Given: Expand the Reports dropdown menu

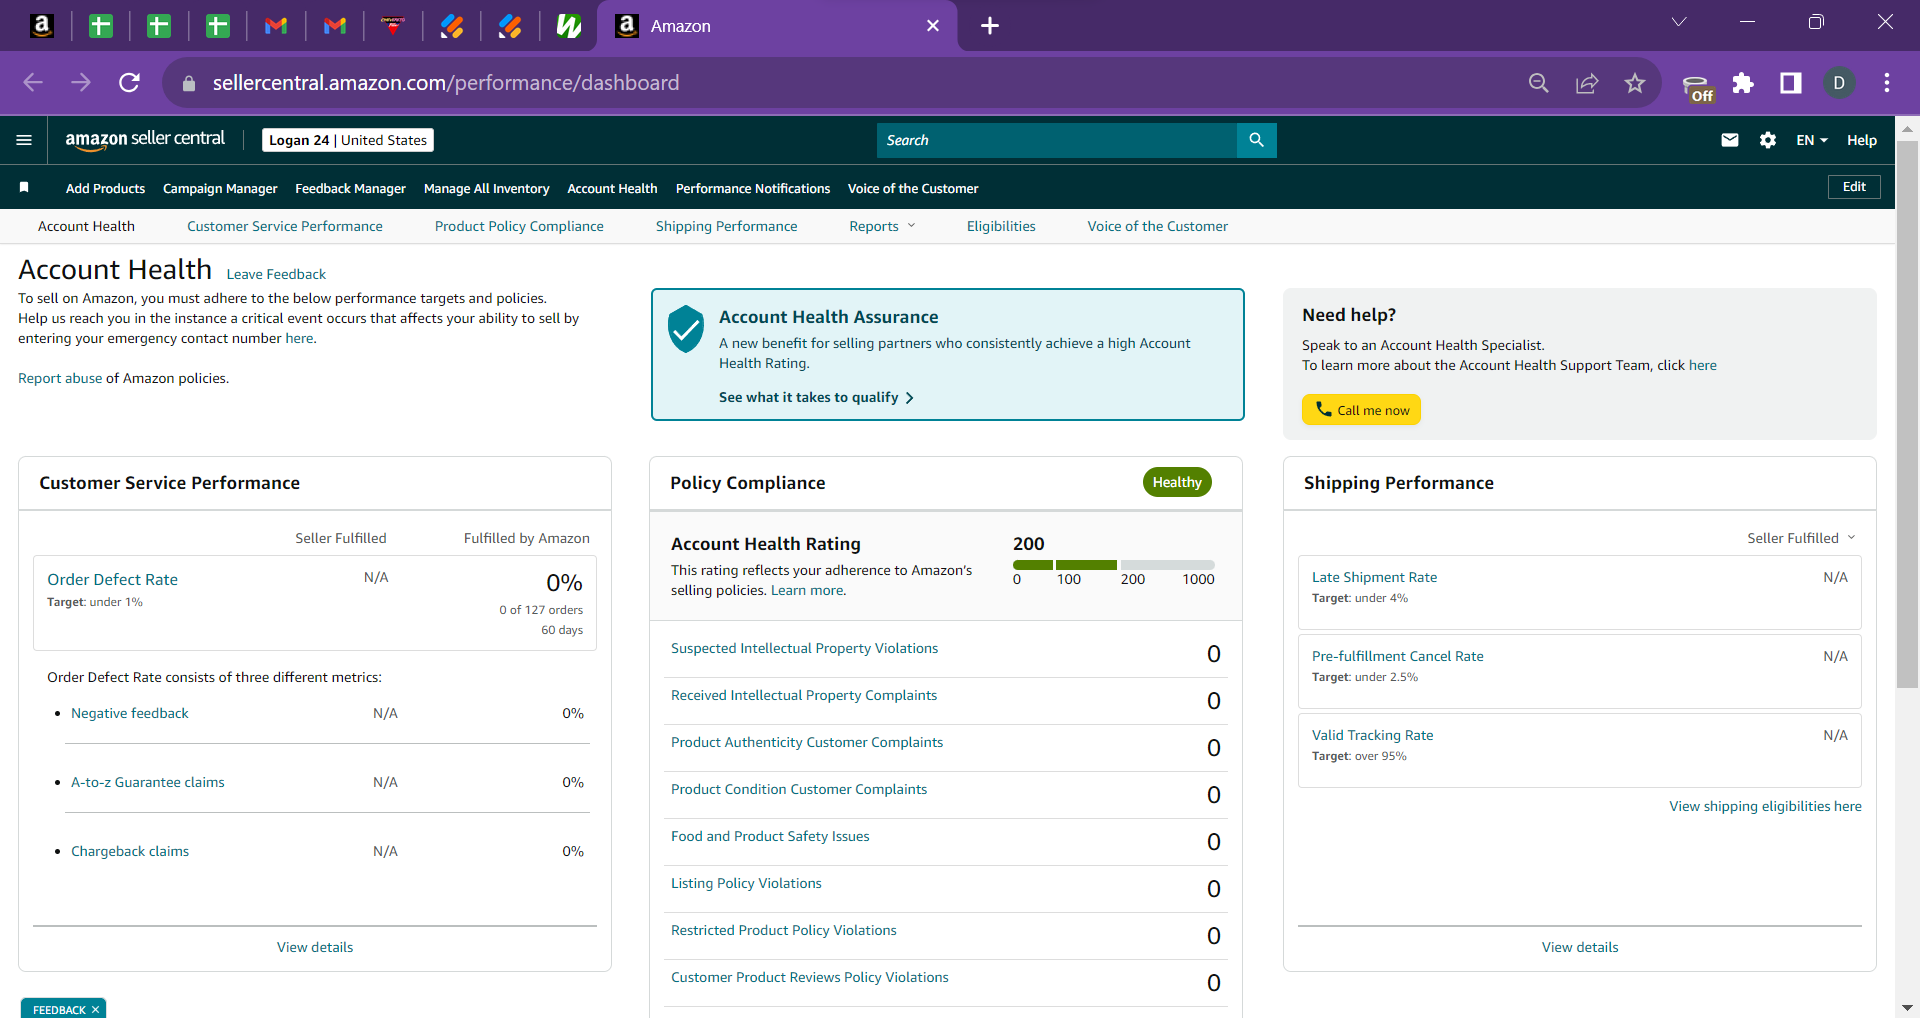Looking at the screenshot, I should click(882, 226).
